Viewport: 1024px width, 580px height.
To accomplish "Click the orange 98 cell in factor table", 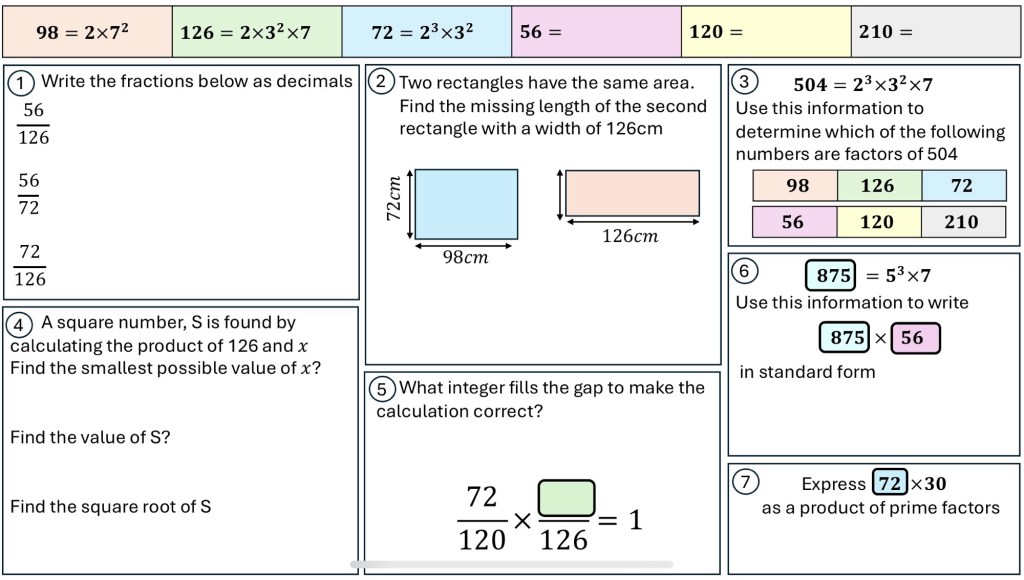I will 795,186.
